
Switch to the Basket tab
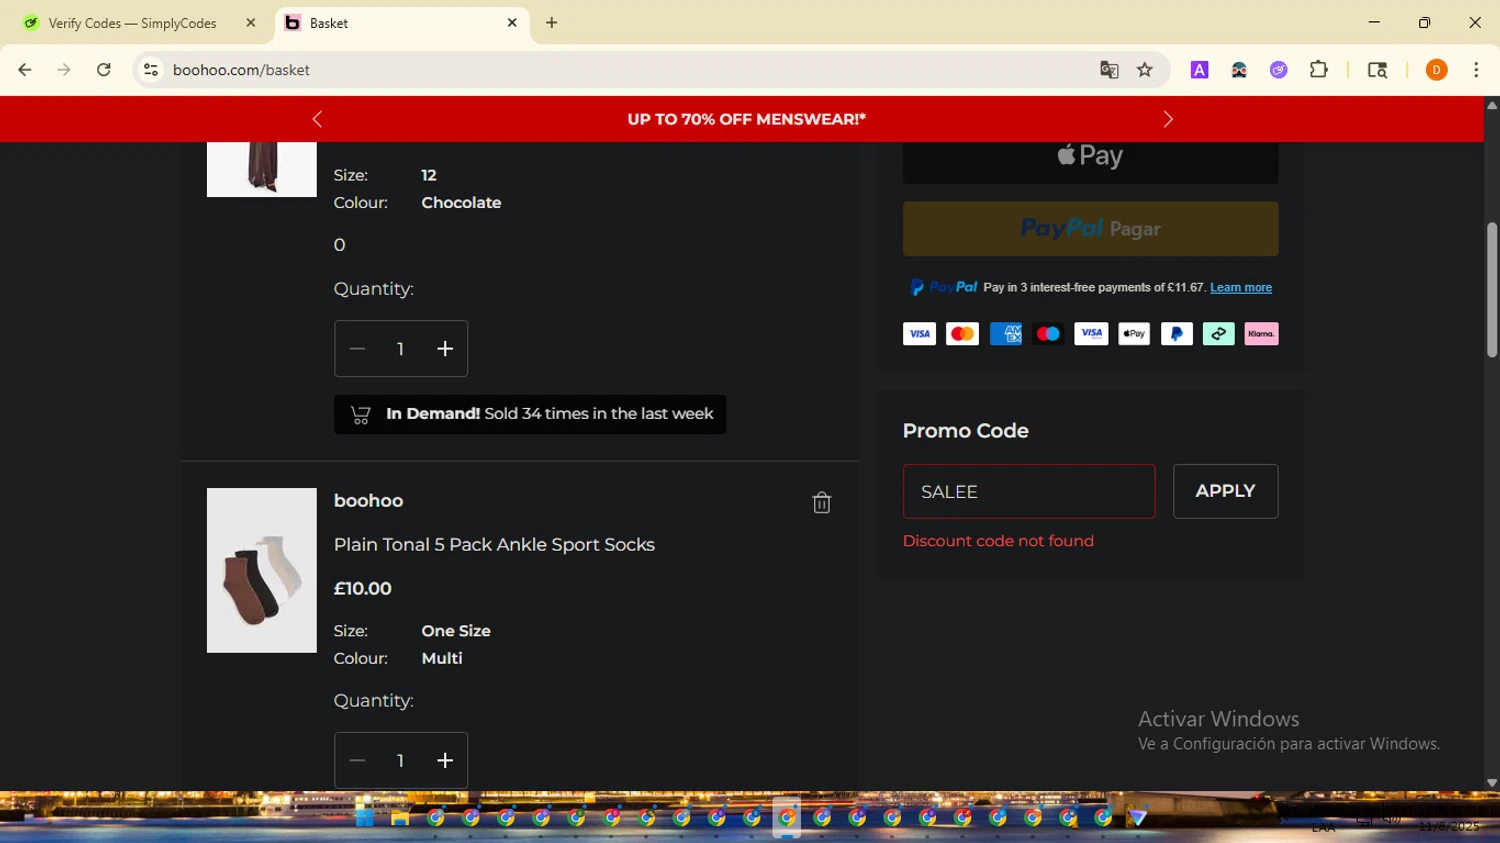point(400,23)
